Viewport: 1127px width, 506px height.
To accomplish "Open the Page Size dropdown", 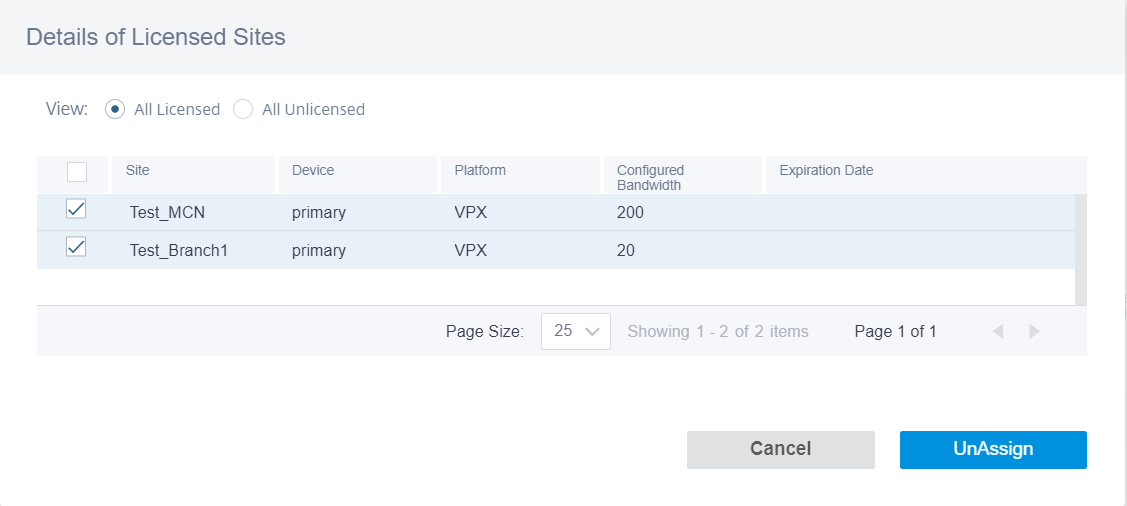I will [576, 331].
